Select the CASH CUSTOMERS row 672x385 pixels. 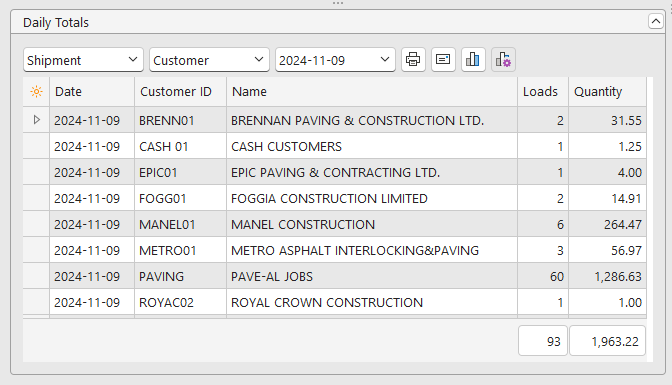pos(334,146)
